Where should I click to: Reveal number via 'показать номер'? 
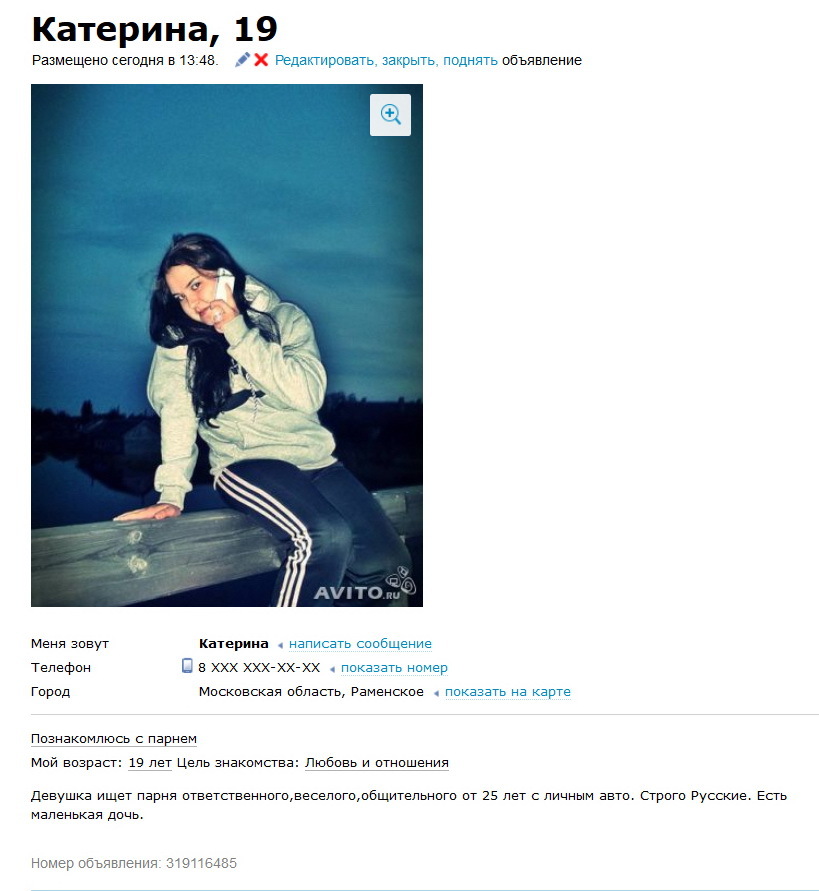pos(394,668)
